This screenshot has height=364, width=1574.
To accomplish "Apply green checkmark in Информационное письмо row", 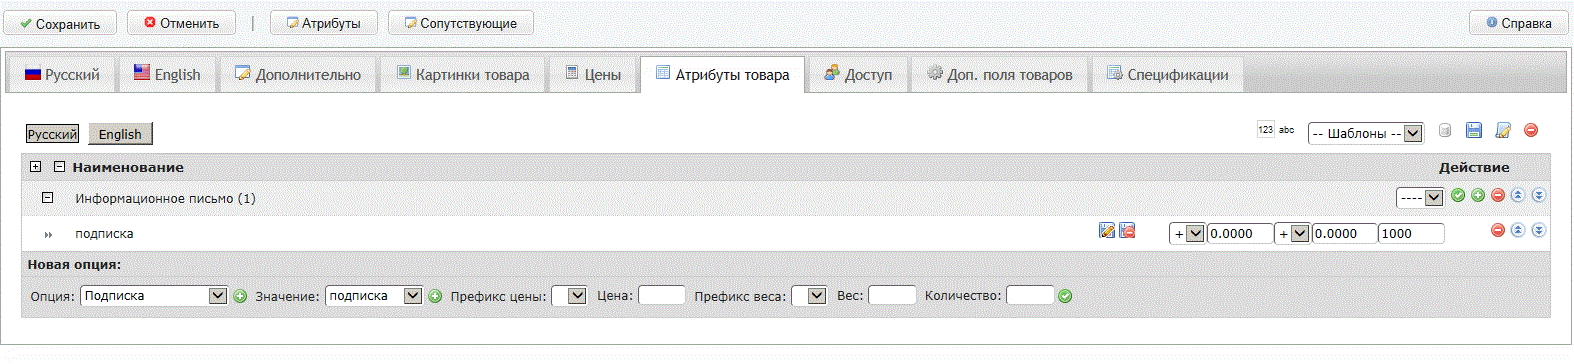I will click(1458, 195).
